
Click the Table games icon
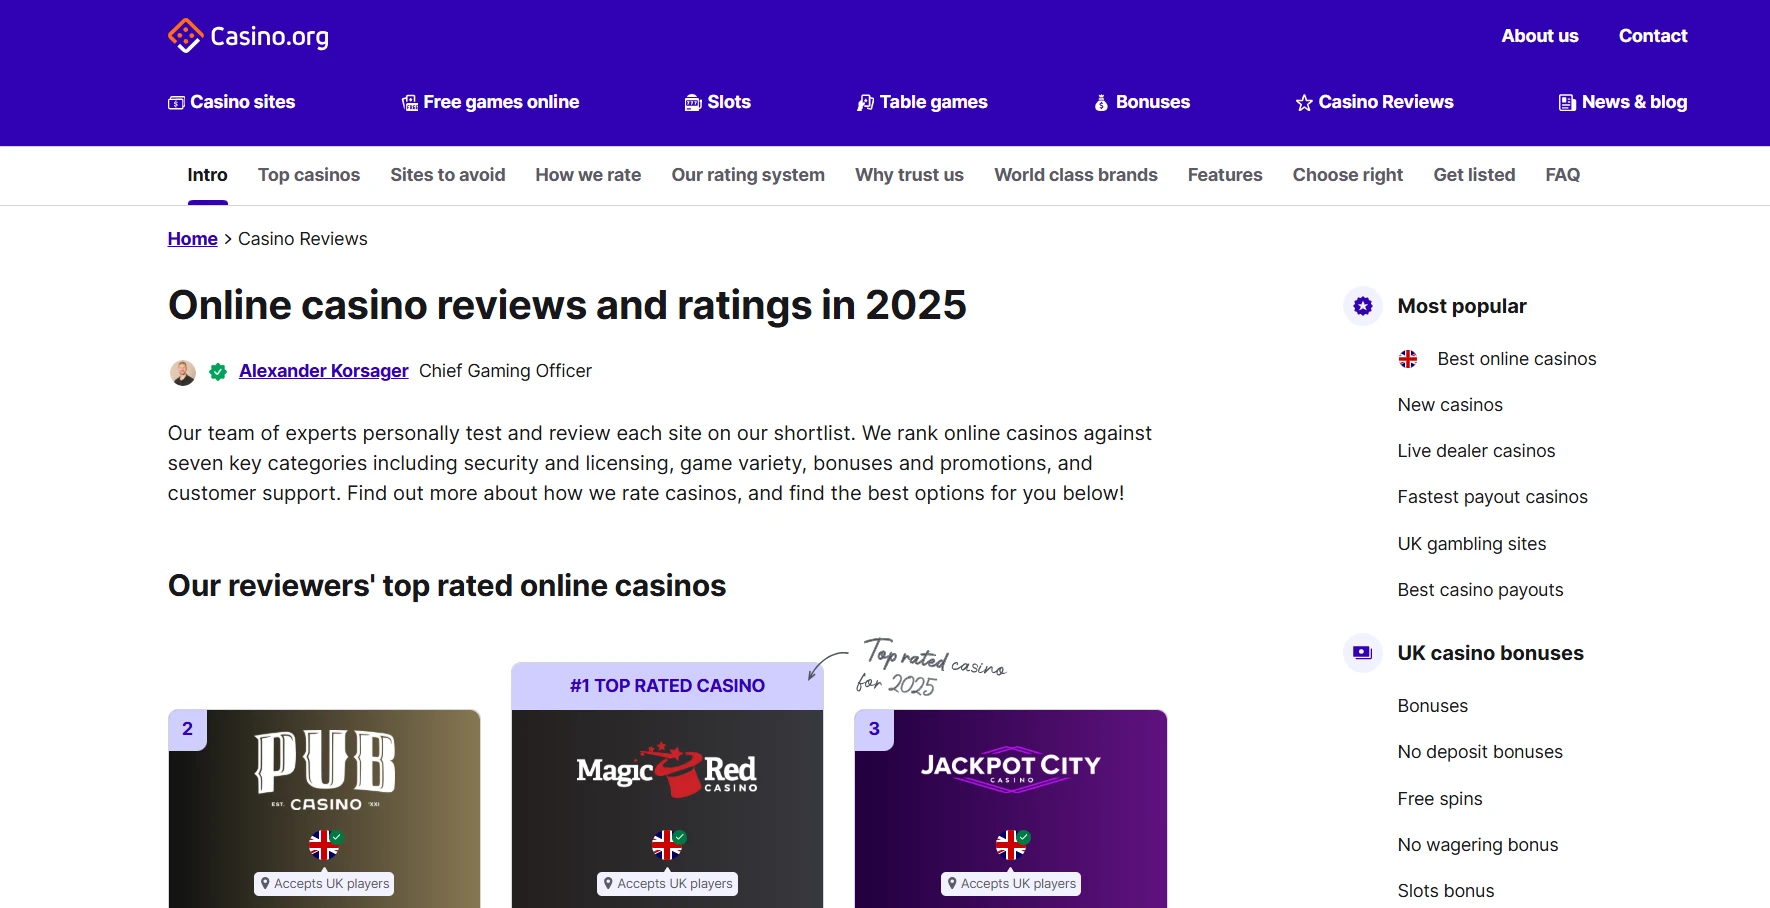click(865, 103)
